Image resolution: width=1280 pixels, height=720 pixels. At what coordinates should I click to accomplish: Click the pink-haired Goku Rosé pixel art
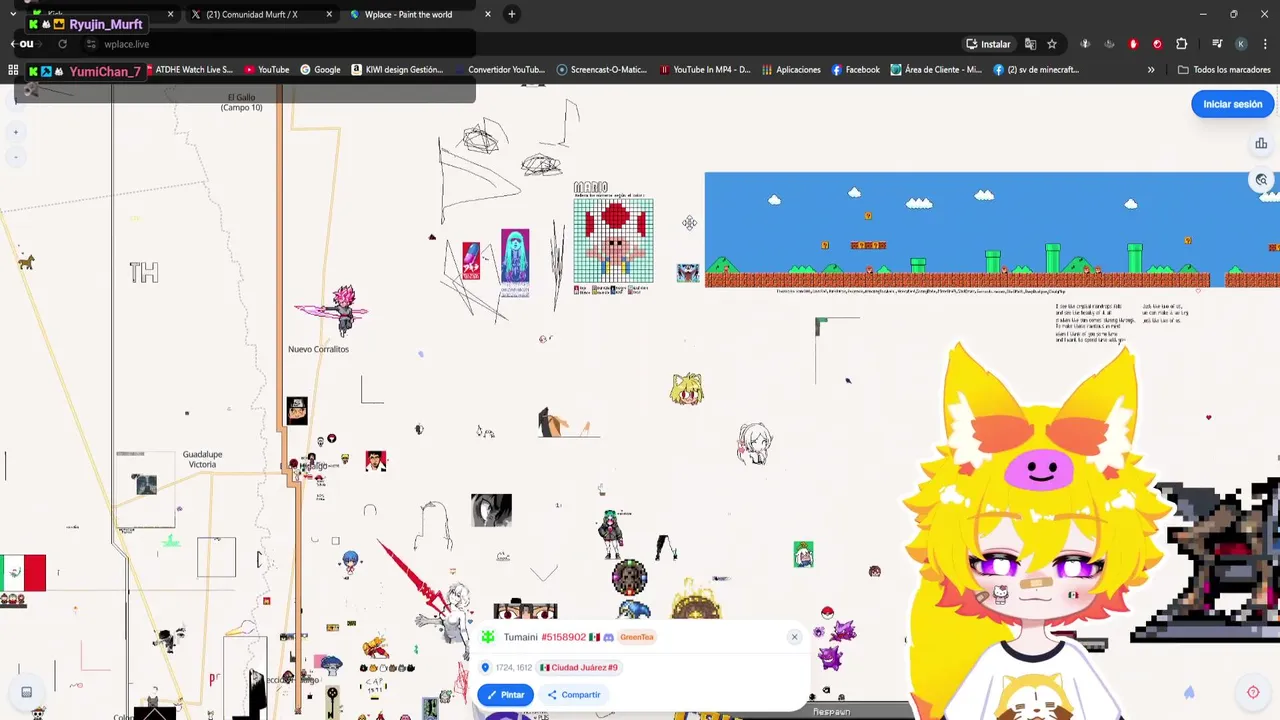coord(342,309)
